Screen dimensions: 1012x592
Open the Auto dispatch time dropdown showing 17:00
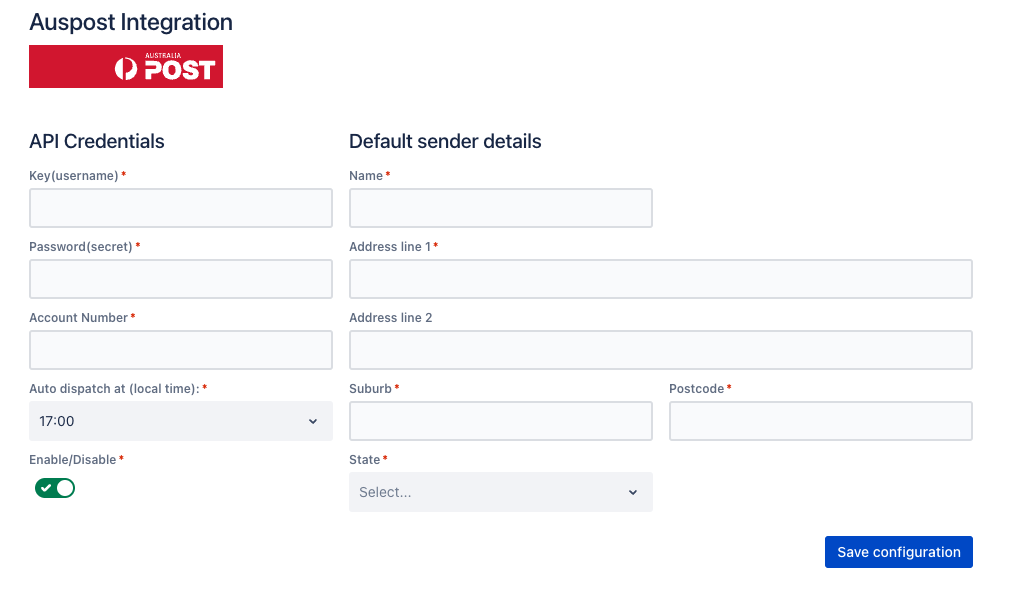[181, 421]
